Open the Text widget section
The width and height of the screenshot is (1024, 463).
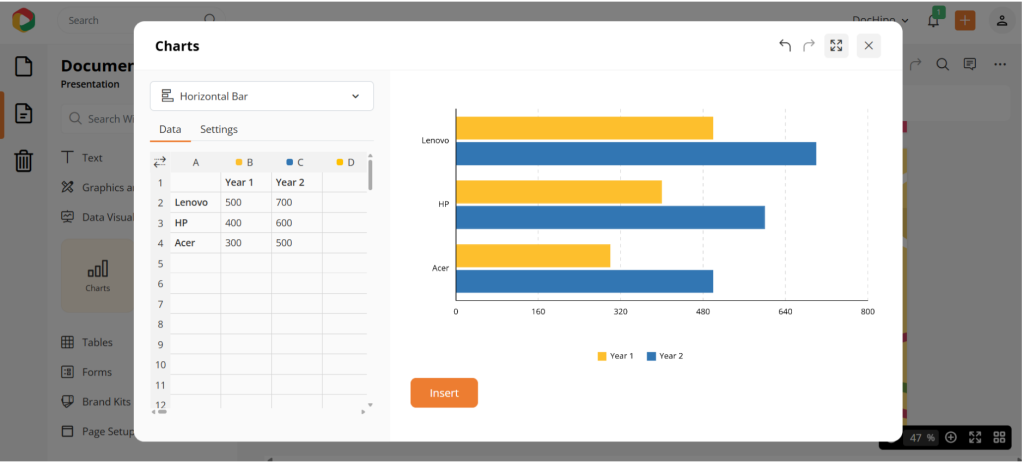[x=82, y=157]
